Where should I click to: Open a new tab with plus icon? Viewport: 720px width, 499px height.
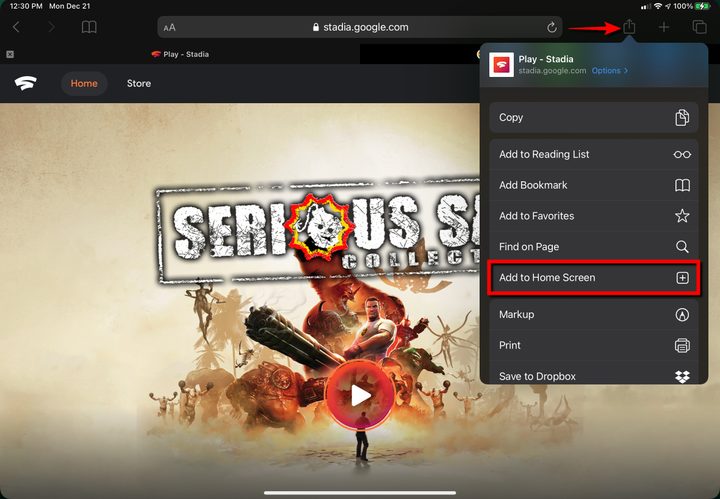click(x=664, y=28)
